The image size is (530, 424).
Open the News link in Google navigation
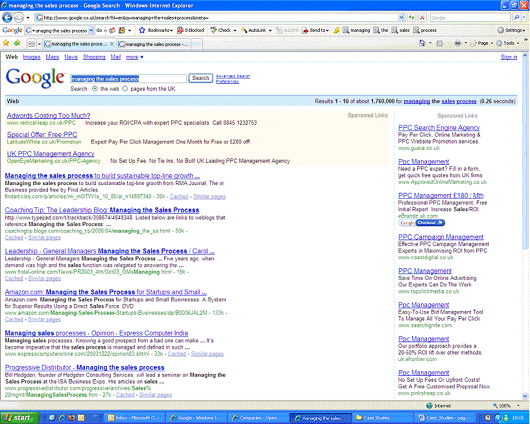point(71,57)
